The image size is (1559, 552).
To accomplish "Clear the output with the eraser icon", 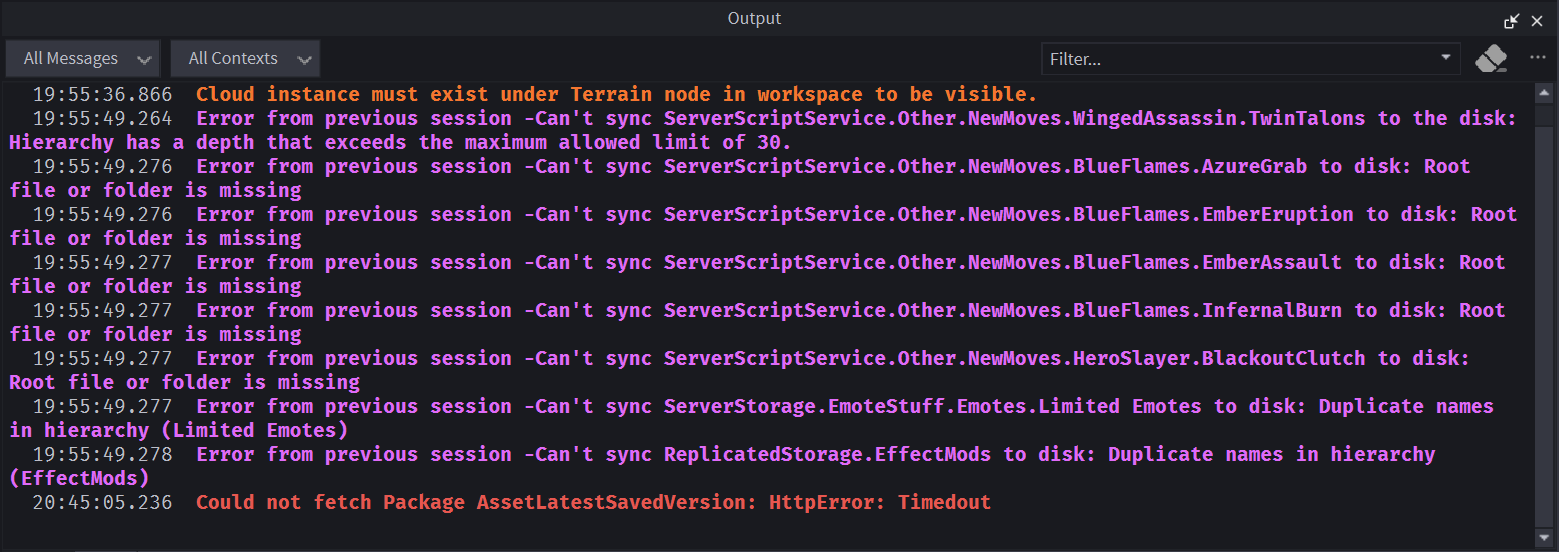I will [x=1491, y=58].
